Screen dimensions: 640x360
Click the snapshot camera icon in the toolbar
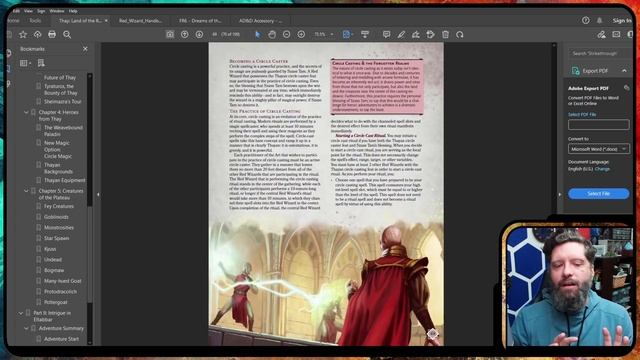point(170,35)
